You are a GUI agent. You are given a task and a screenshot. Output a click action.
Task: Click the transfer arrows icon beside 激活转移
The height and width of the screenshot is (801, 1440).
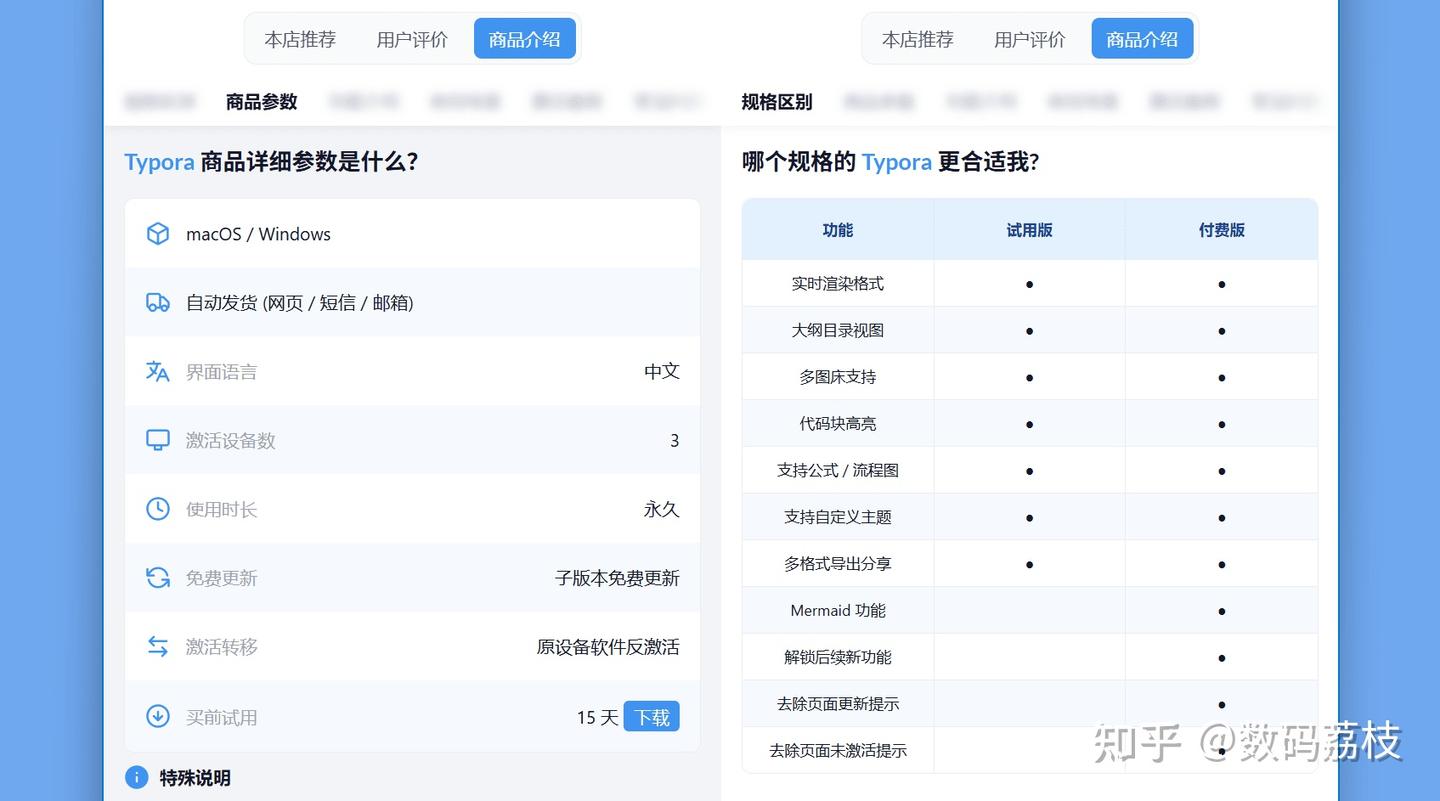point(158,647)
